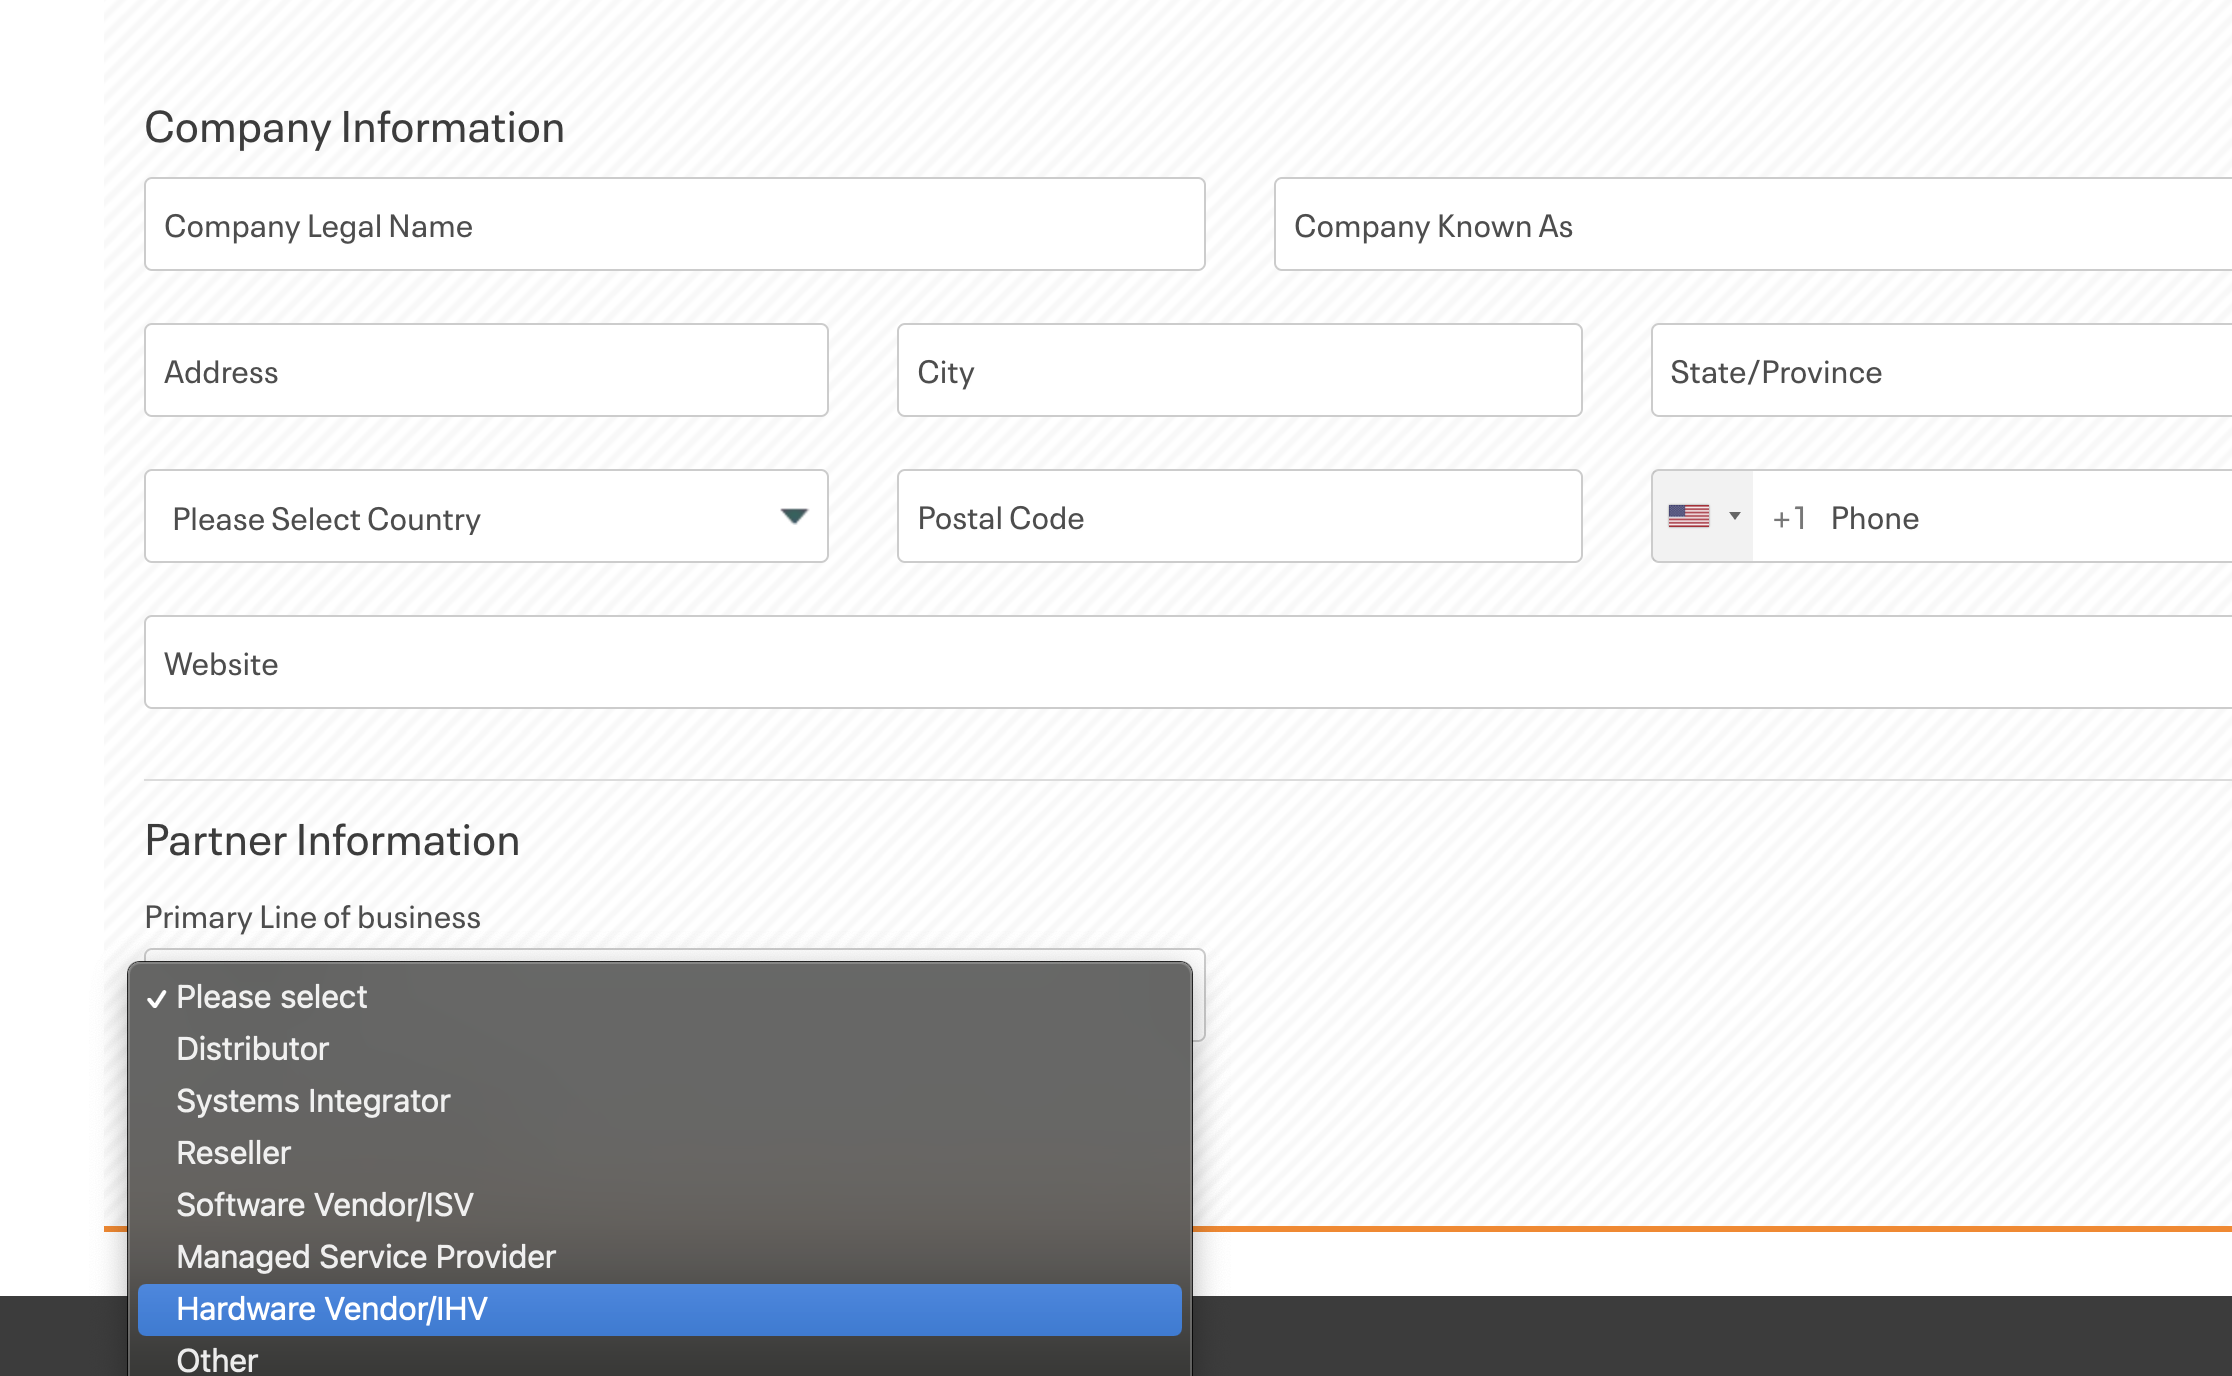Focus the State/Province input
Viewport: 2232px width, 1376px height.
[1940, 371]
